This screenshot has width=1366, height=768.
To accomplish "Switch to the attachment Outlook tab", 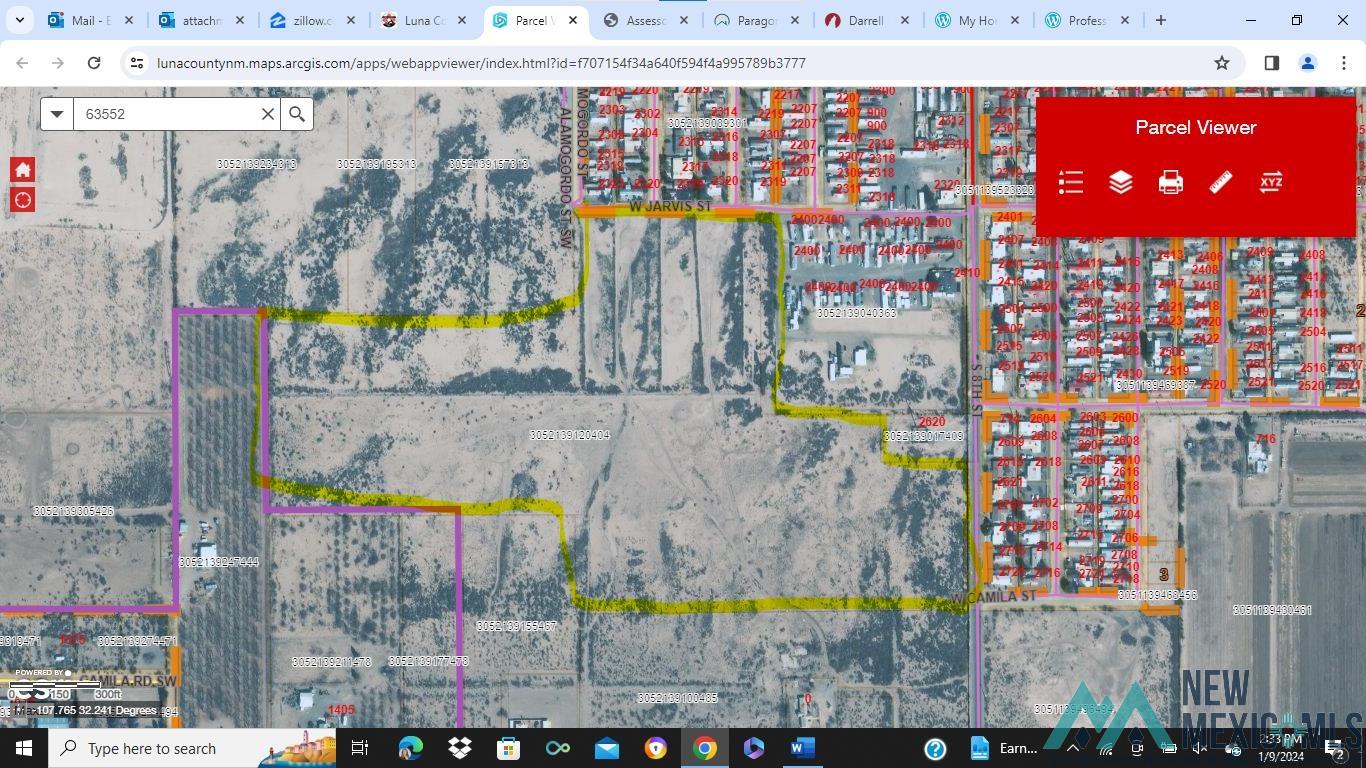I will coord(200,20).
